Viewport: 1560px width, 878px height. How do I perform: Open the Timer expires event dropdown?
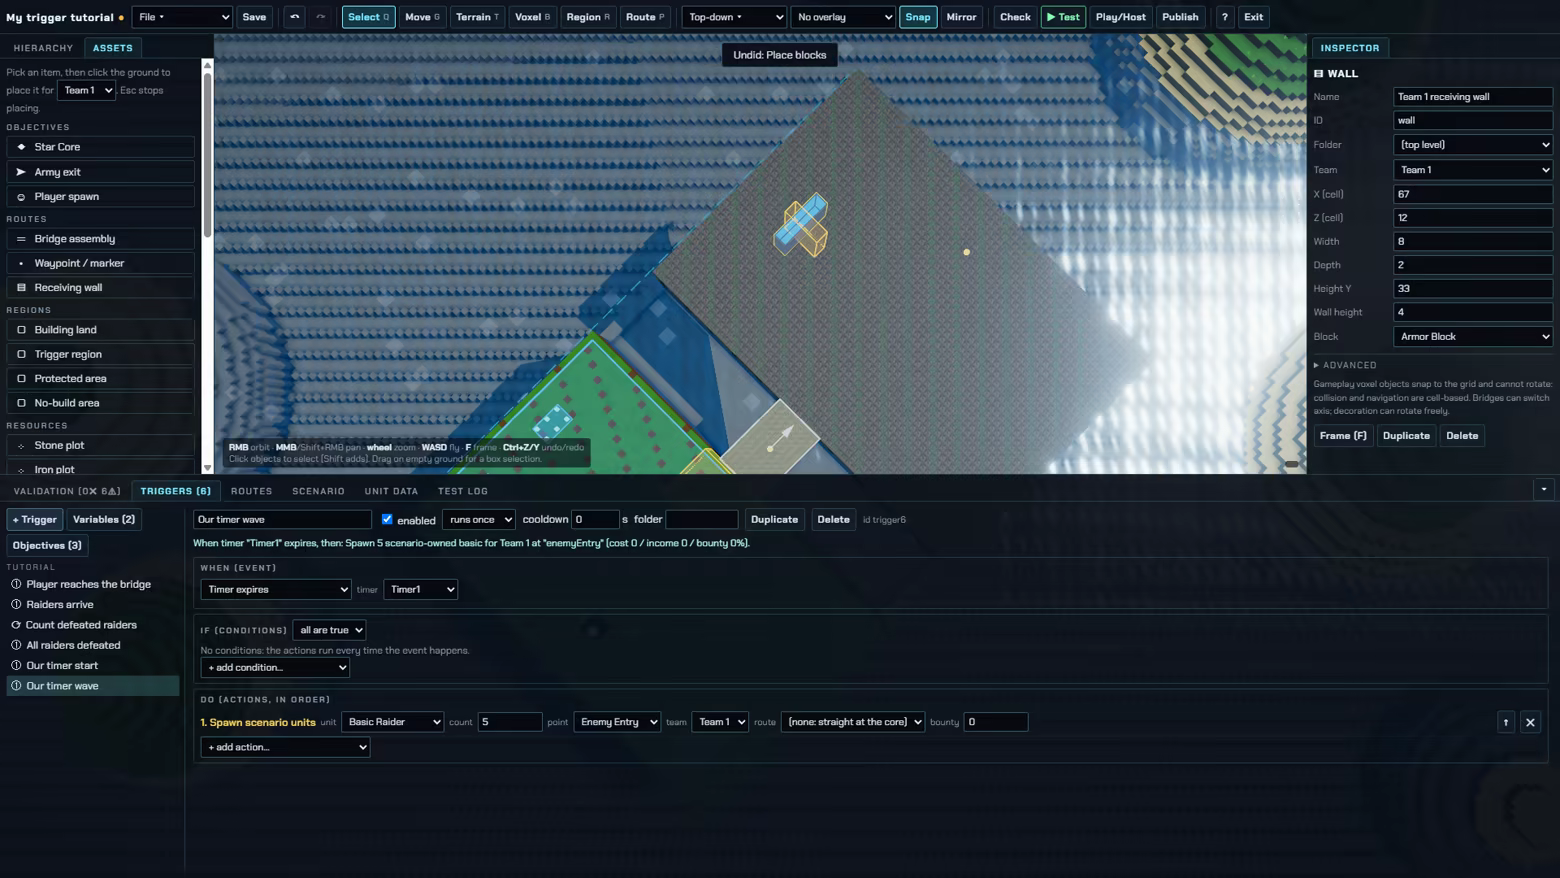276,590
